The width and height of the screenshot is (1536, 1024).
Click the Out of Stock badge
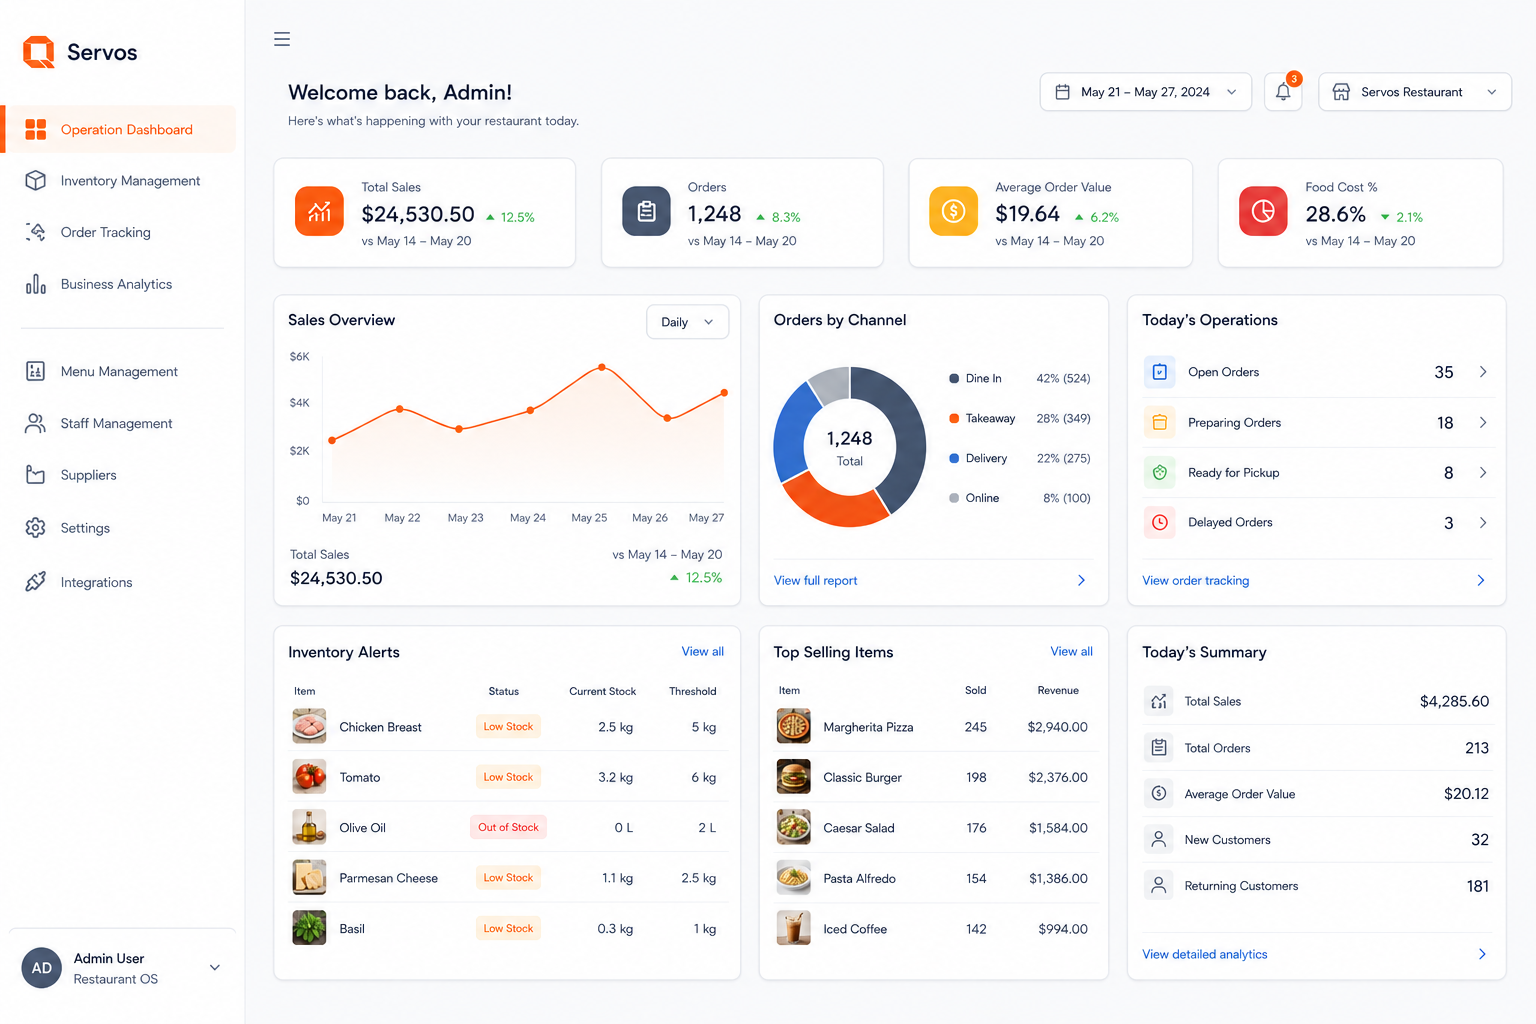[508, 828]
